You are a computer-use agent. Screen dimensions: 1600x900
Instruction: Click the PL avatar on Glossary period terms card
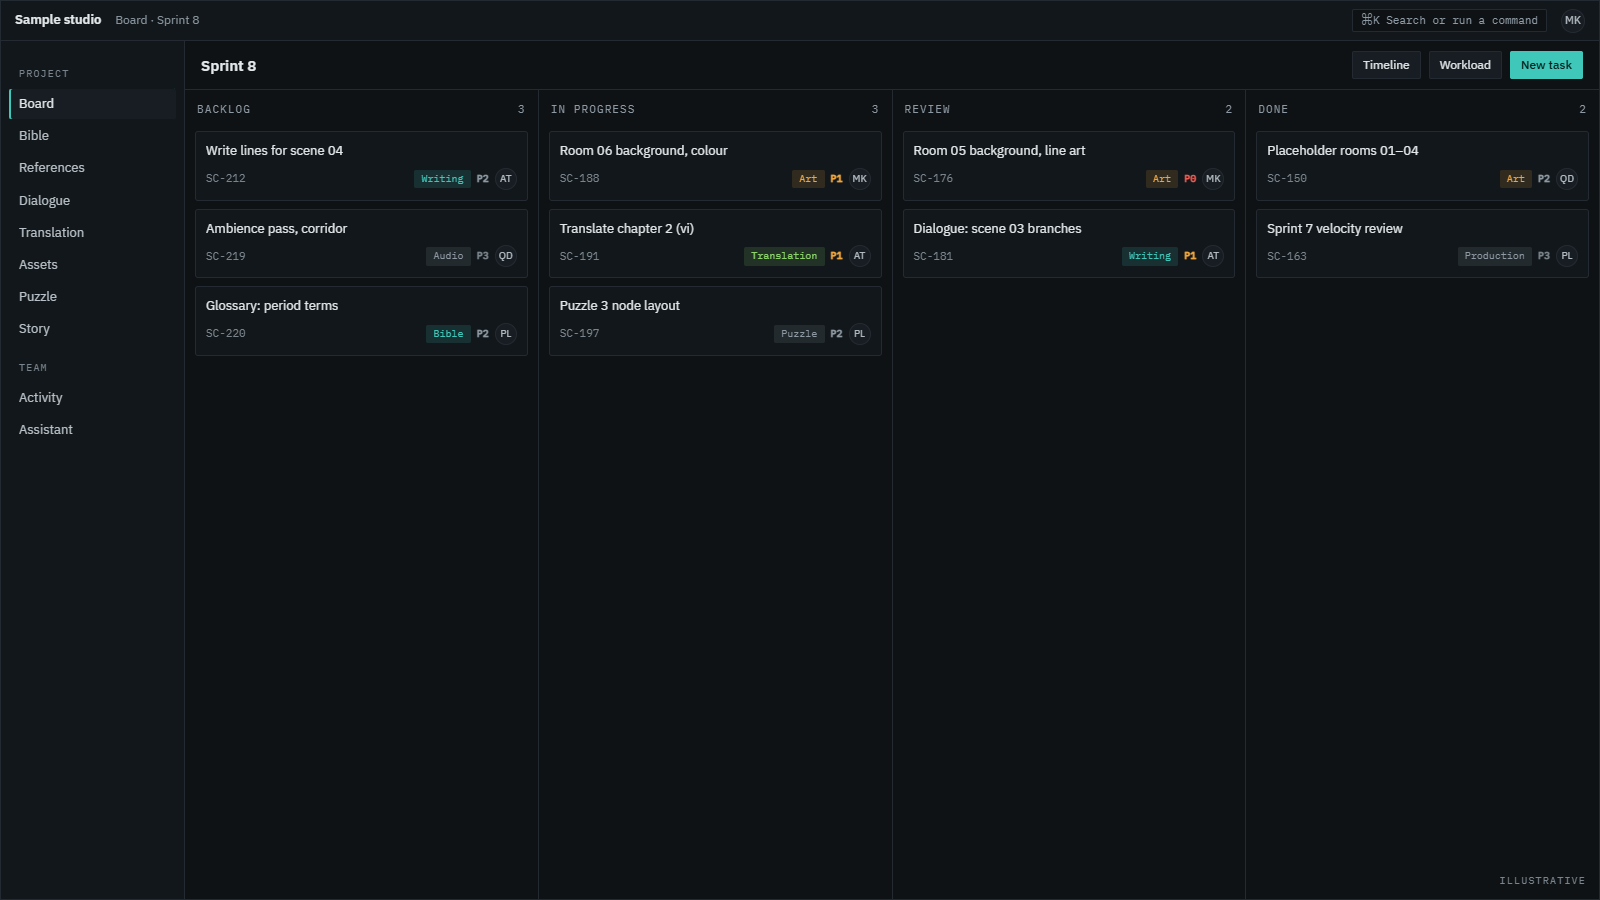click(506, 334)
